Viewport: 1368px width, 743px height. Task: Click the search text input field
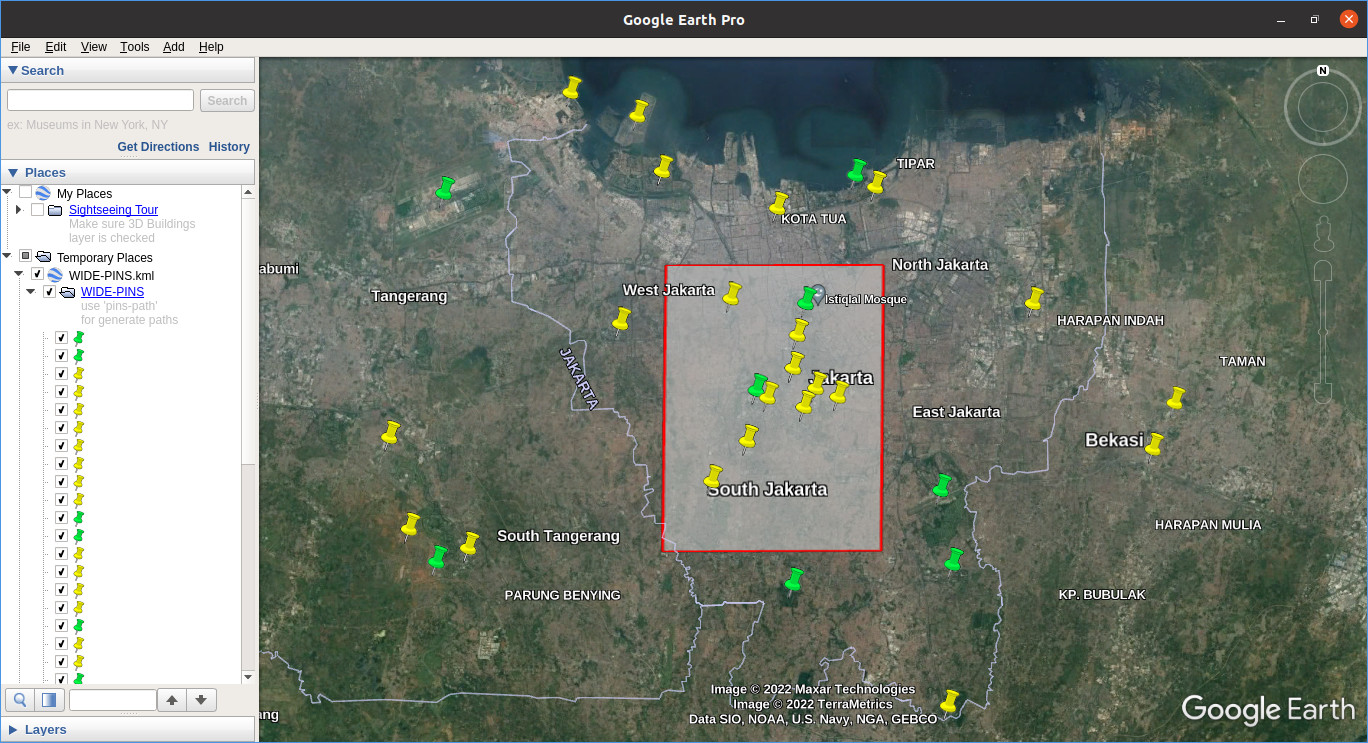[x=100, y=100]
